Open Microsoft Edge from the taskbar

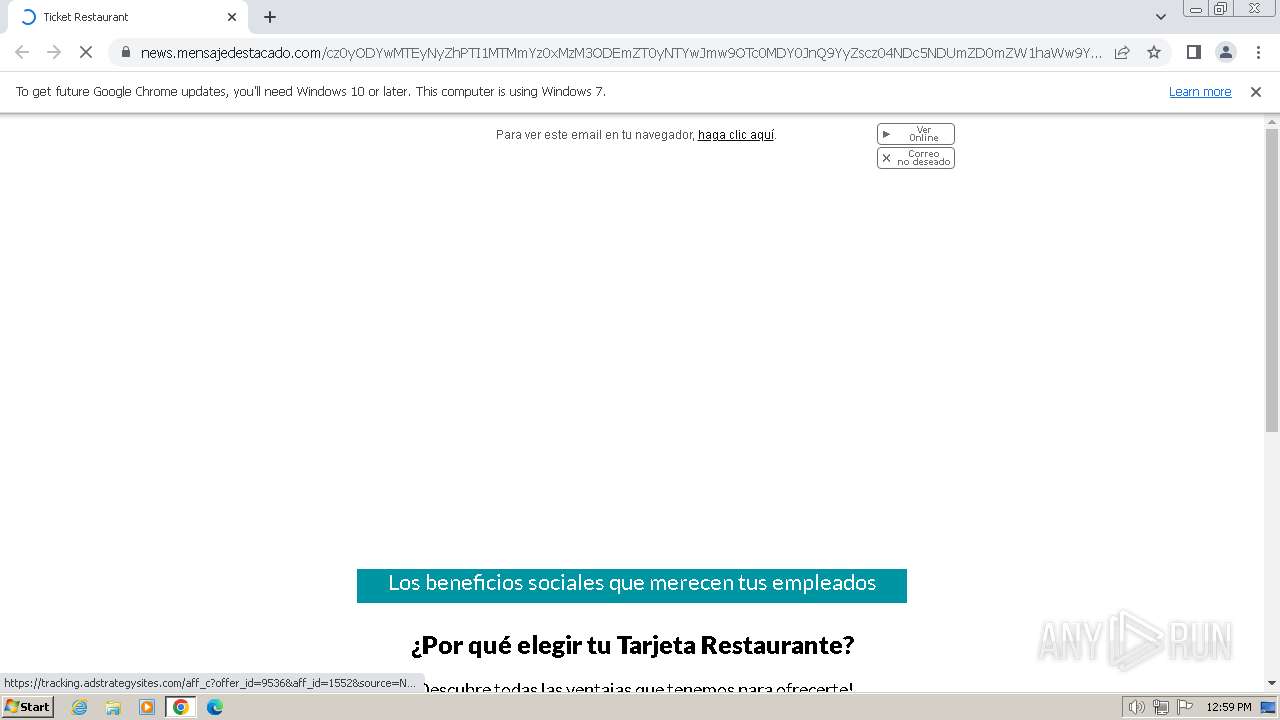click(x=214, y=707)
